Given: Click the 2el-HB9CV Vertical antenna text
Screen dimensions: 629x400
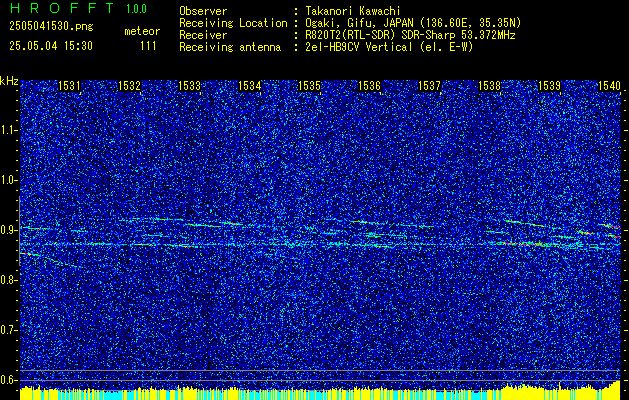Looking at the screenshot, I should tap(389, 47).
